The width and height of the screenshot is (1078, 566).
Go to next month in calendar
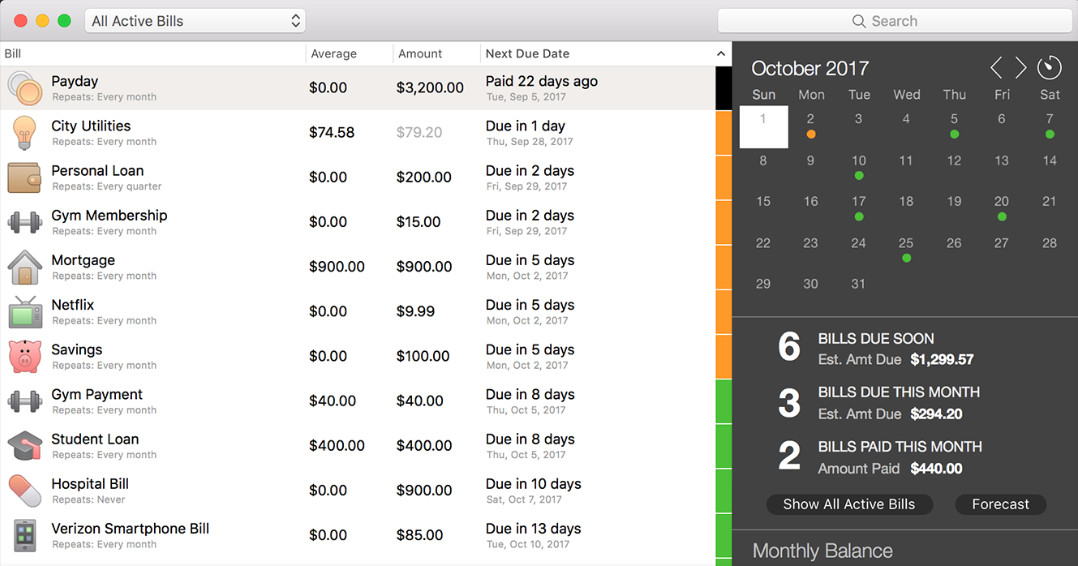coord(1021,67)
